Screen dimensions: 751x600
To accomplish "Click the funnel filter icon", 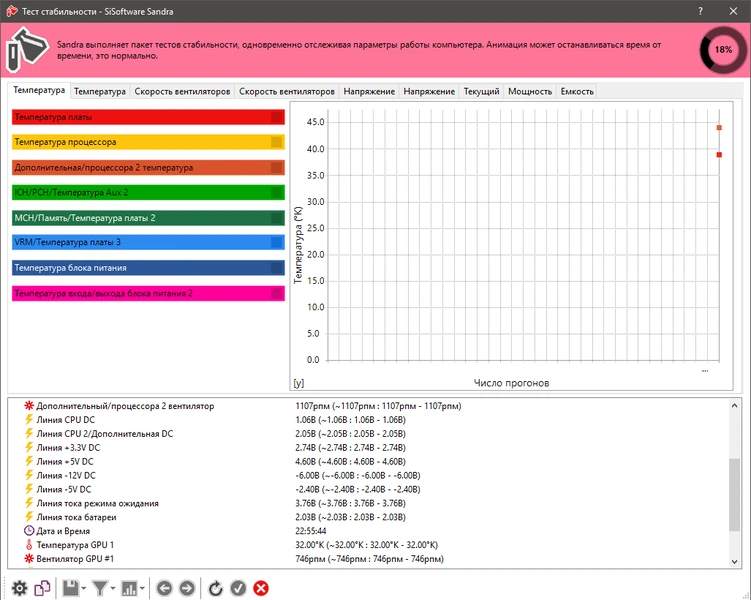I will coord(100,588).
